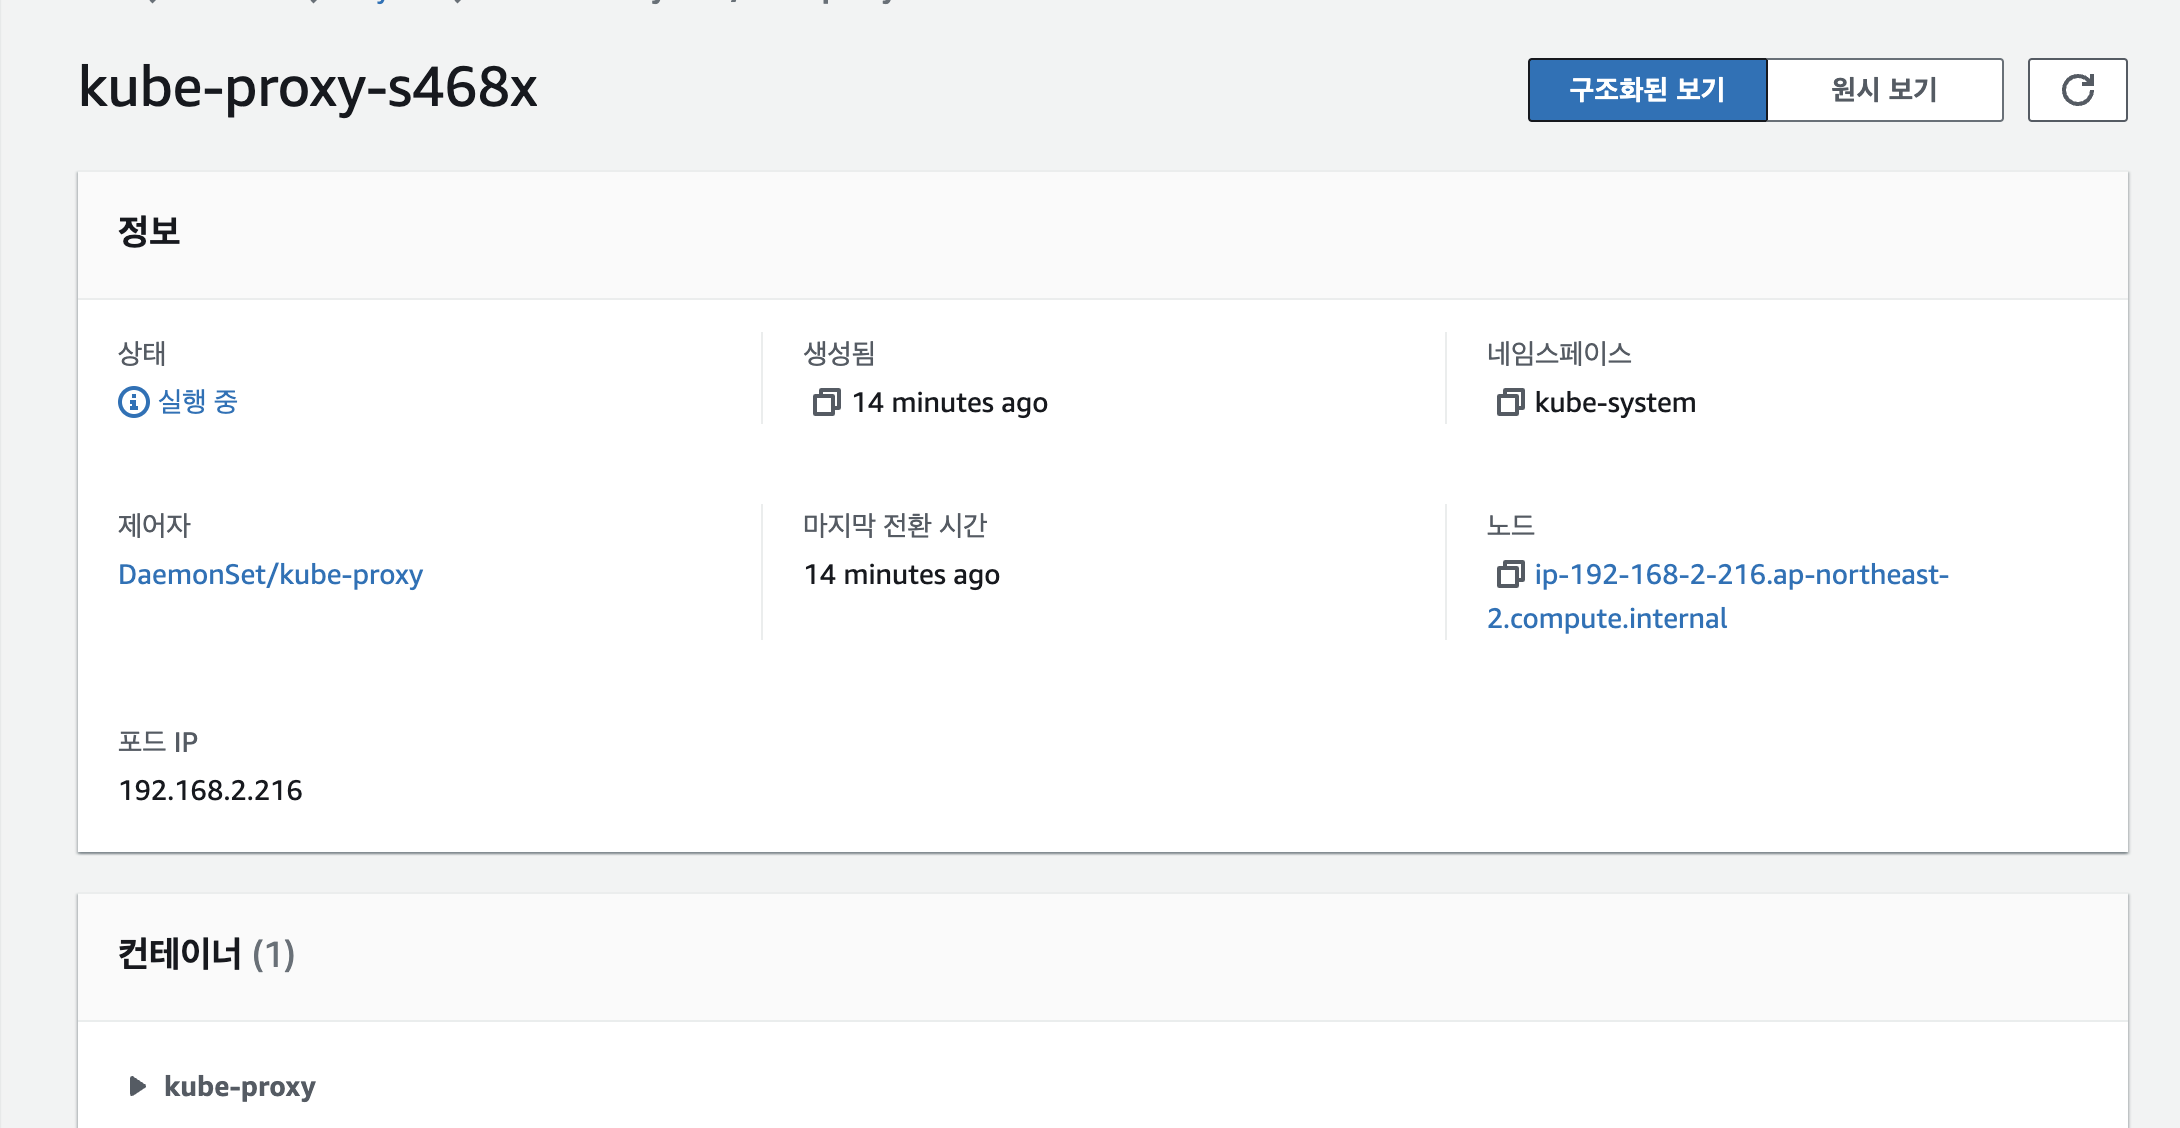Click the 정보 section header
The width and height of the screenshot is (2180, 1128).
click(149, 232)
